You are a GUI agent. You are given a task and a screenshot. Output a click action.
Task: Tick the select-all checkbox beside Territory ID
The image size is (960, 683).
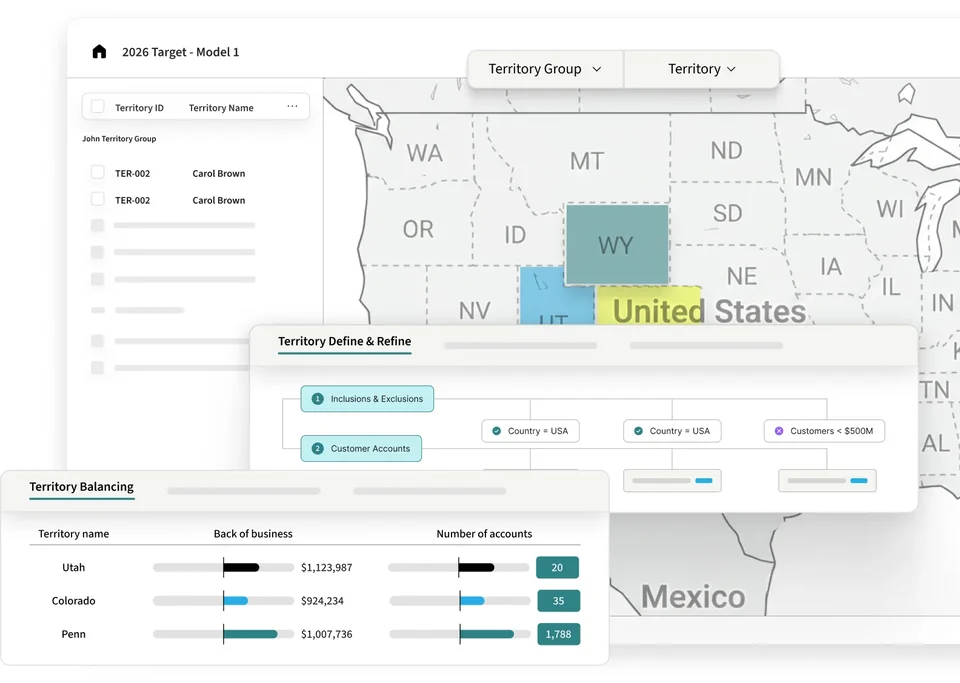tap(97, 106)
